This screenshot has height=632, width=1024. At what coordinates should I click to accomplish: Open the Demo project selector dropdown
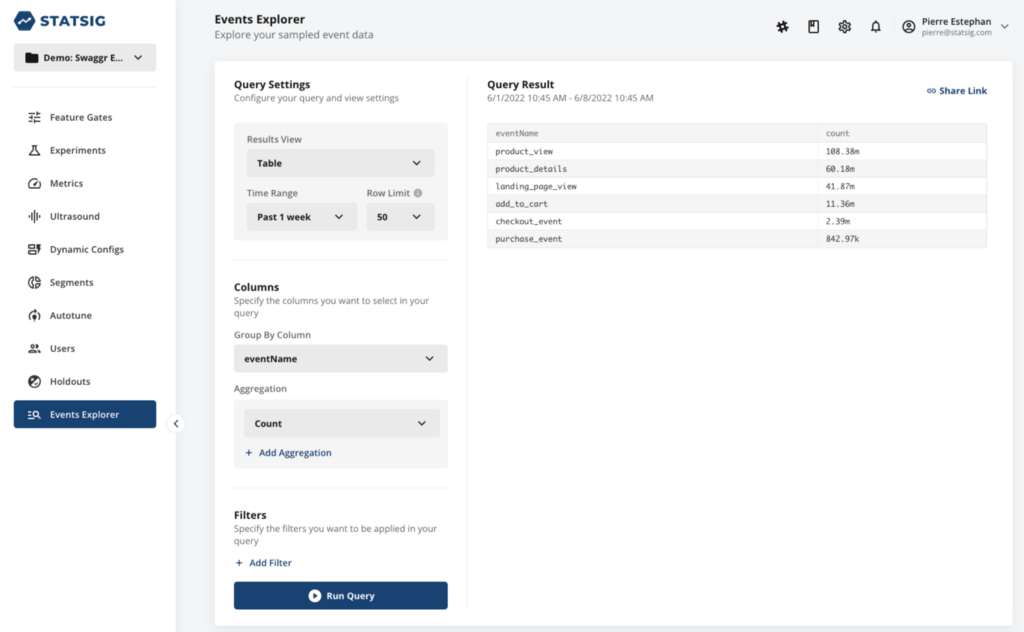pos(85,58)
